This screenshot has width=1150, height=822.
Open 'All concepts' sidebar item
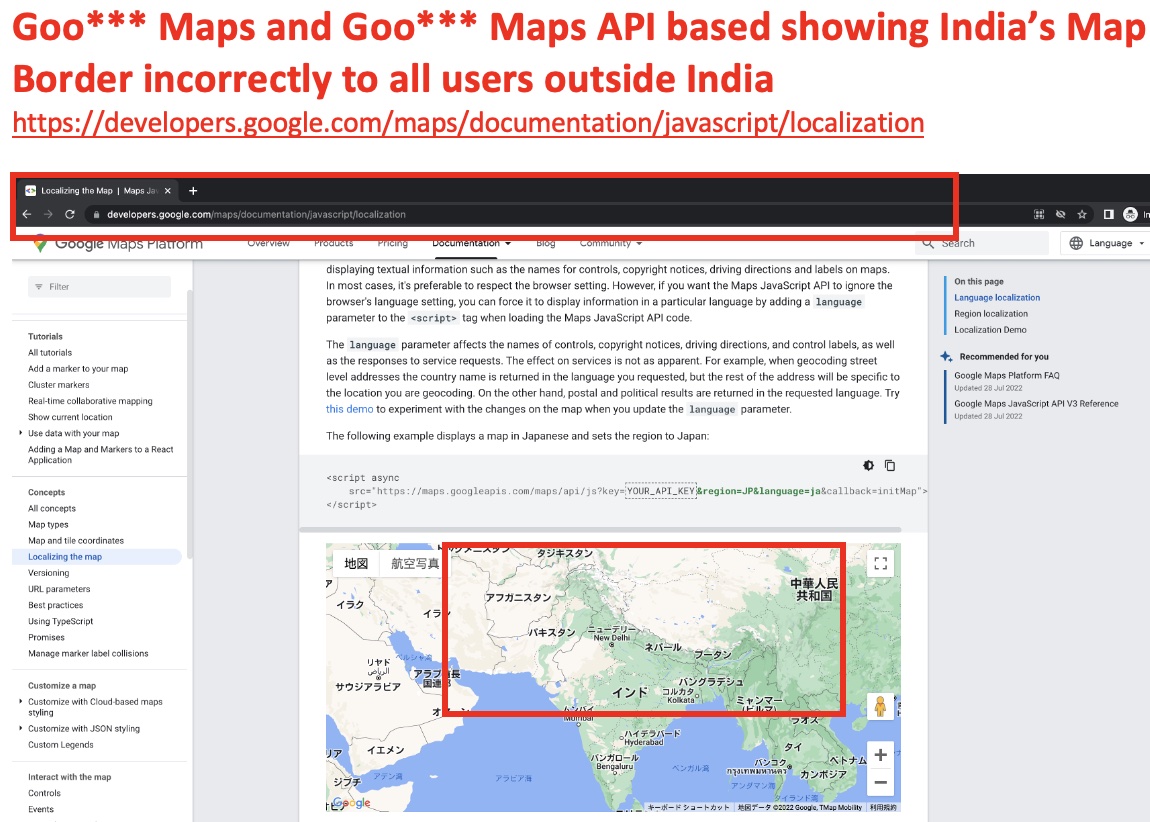tap(52, 509)
